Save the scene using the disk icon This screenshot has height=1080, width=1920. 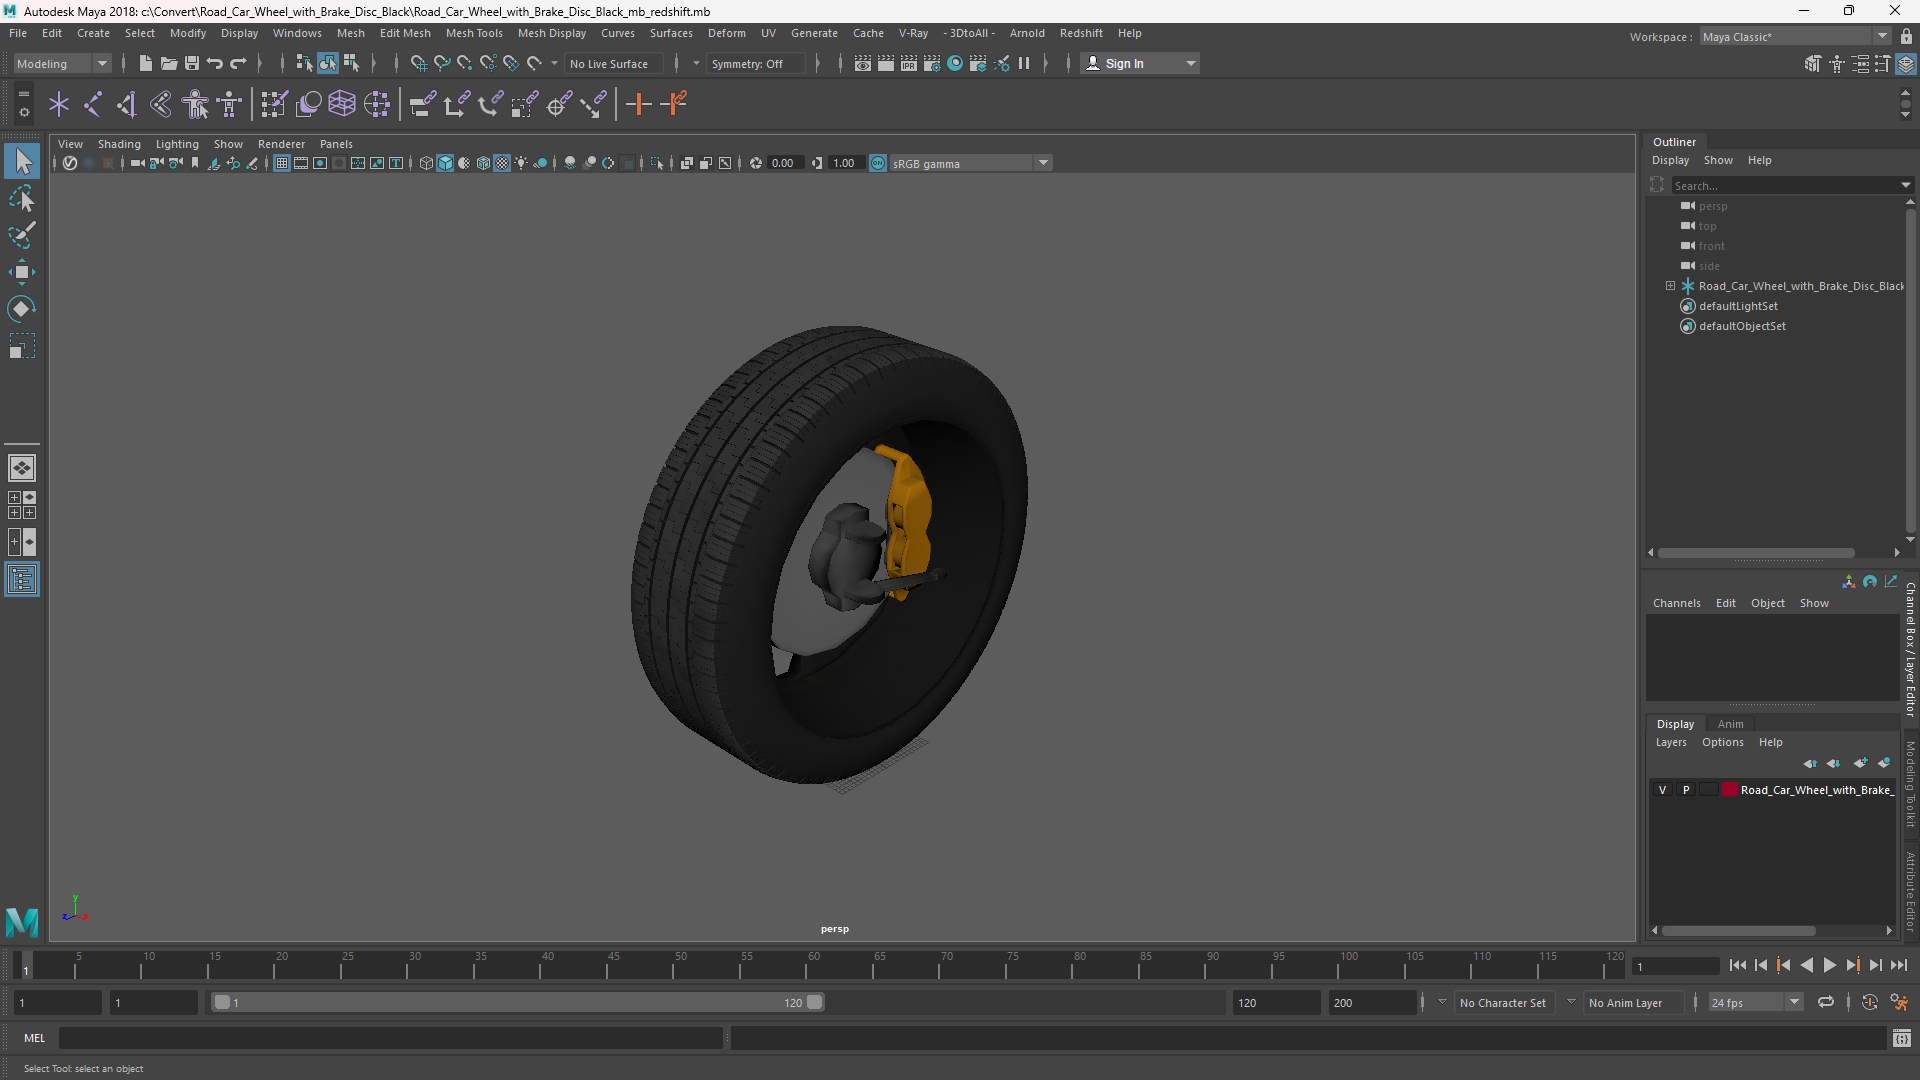(x=191, y=63)
